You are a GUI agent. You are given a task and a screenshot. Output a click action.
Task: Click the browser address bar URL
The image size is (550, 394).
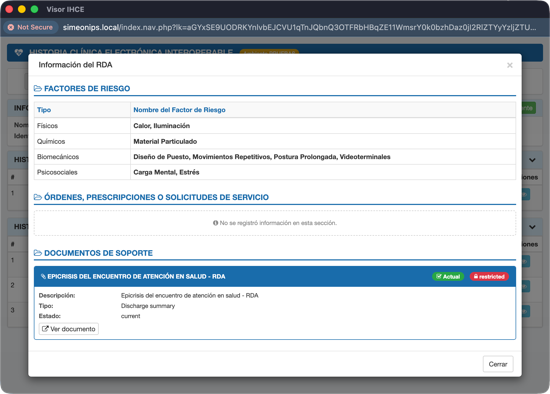(299, 27)
